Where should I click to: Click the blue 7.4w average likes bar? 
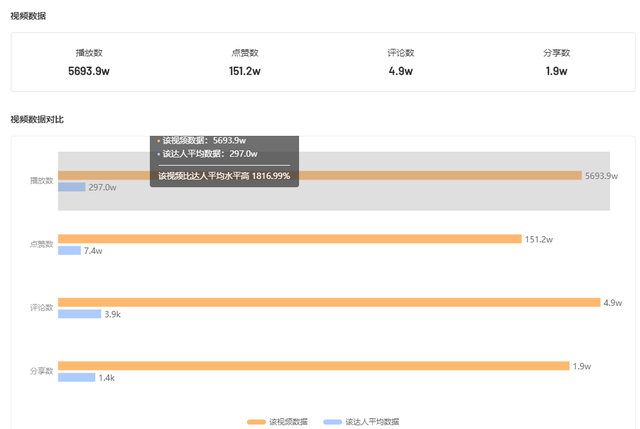69,250
